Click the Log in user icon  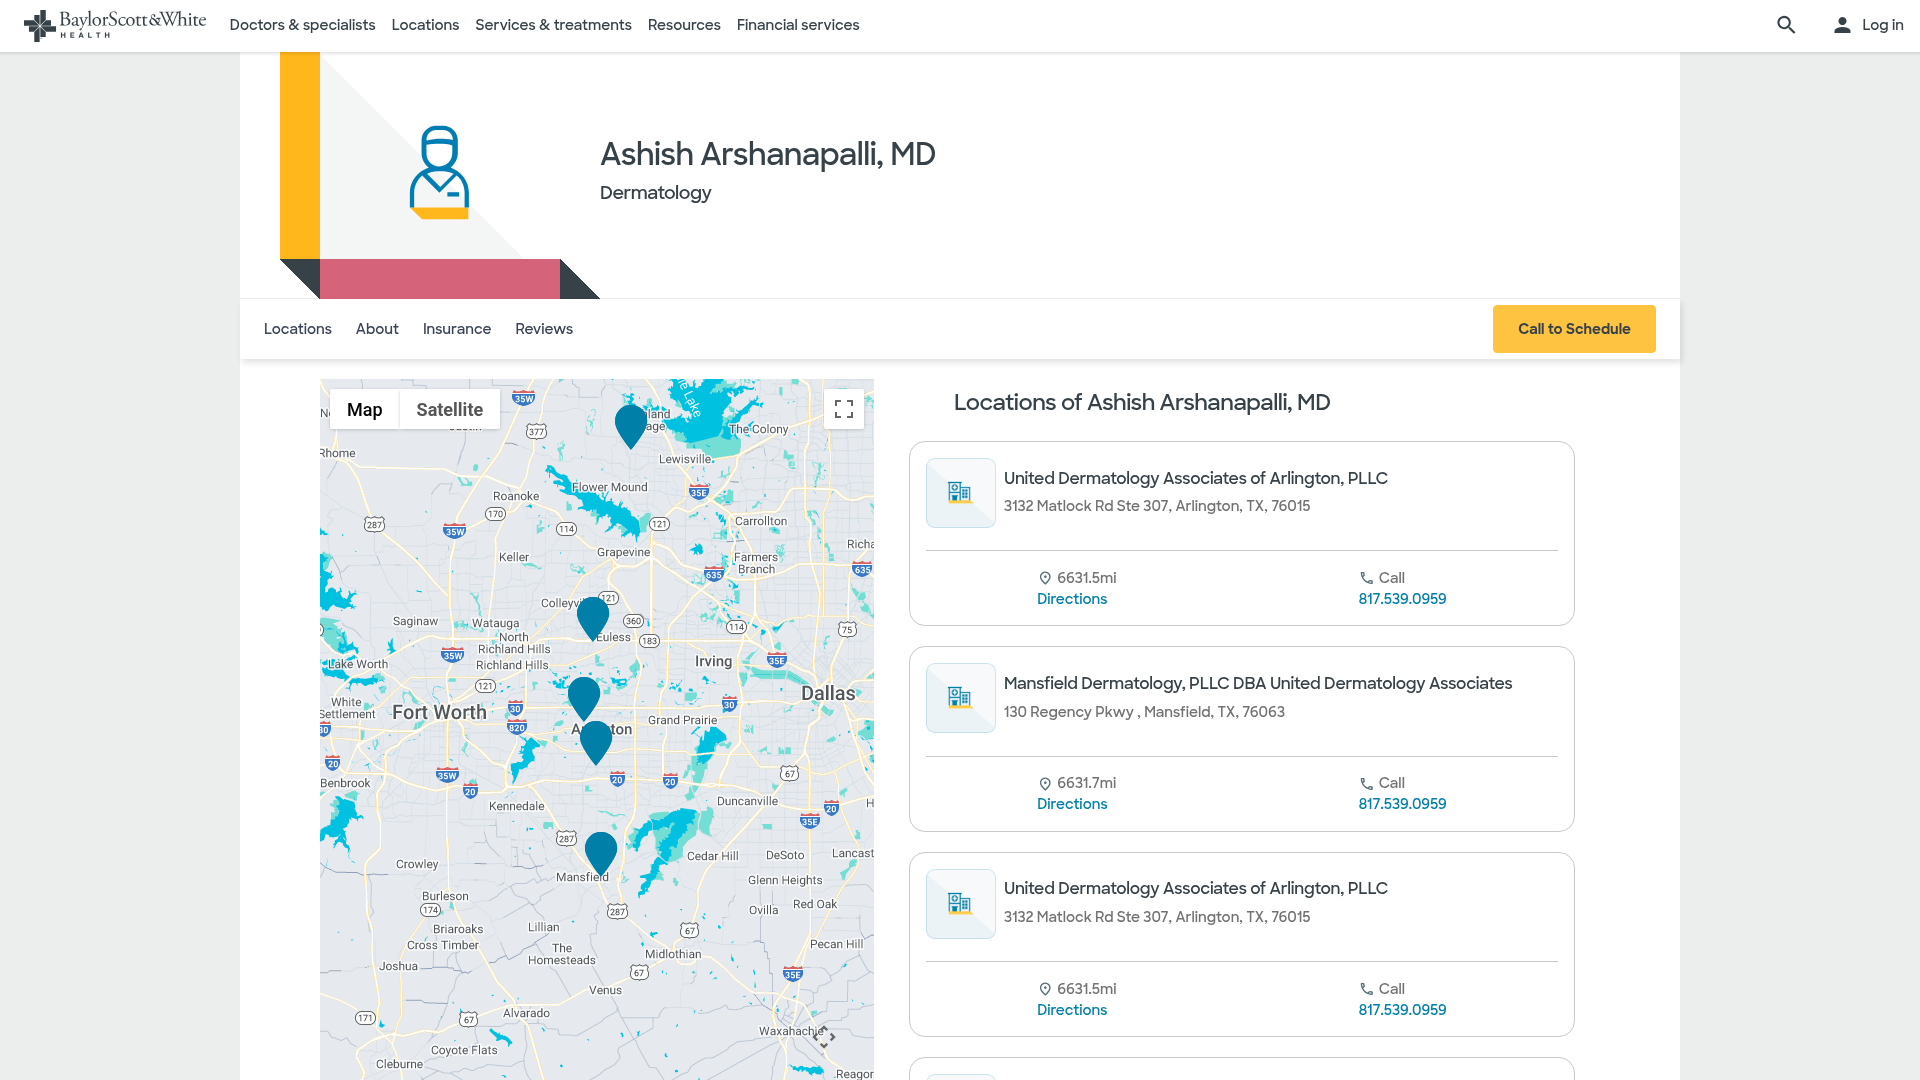coord(1842,25)
